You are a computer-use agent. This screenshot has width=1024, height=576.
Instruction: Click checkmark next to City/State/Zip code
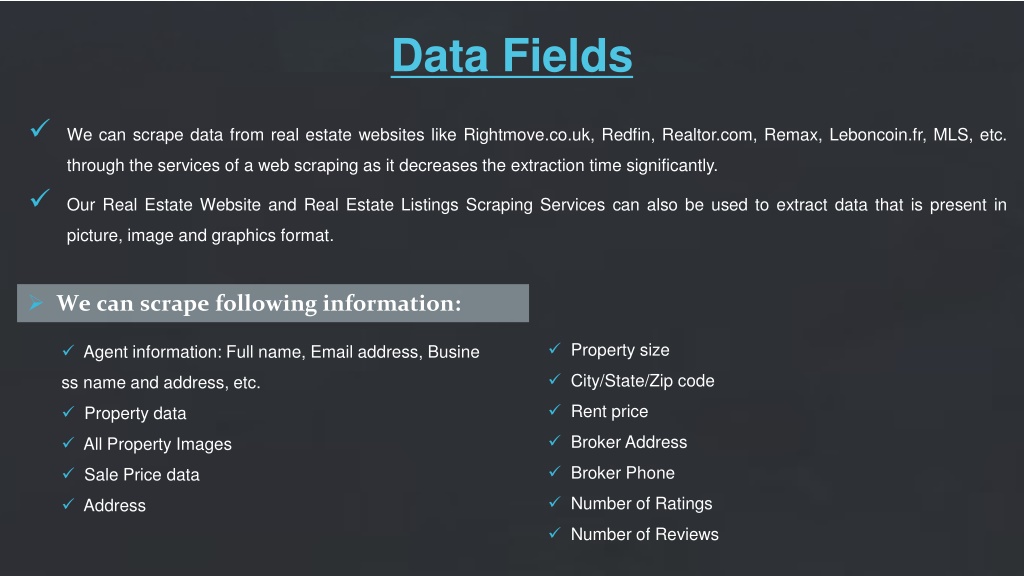[554, 379]
